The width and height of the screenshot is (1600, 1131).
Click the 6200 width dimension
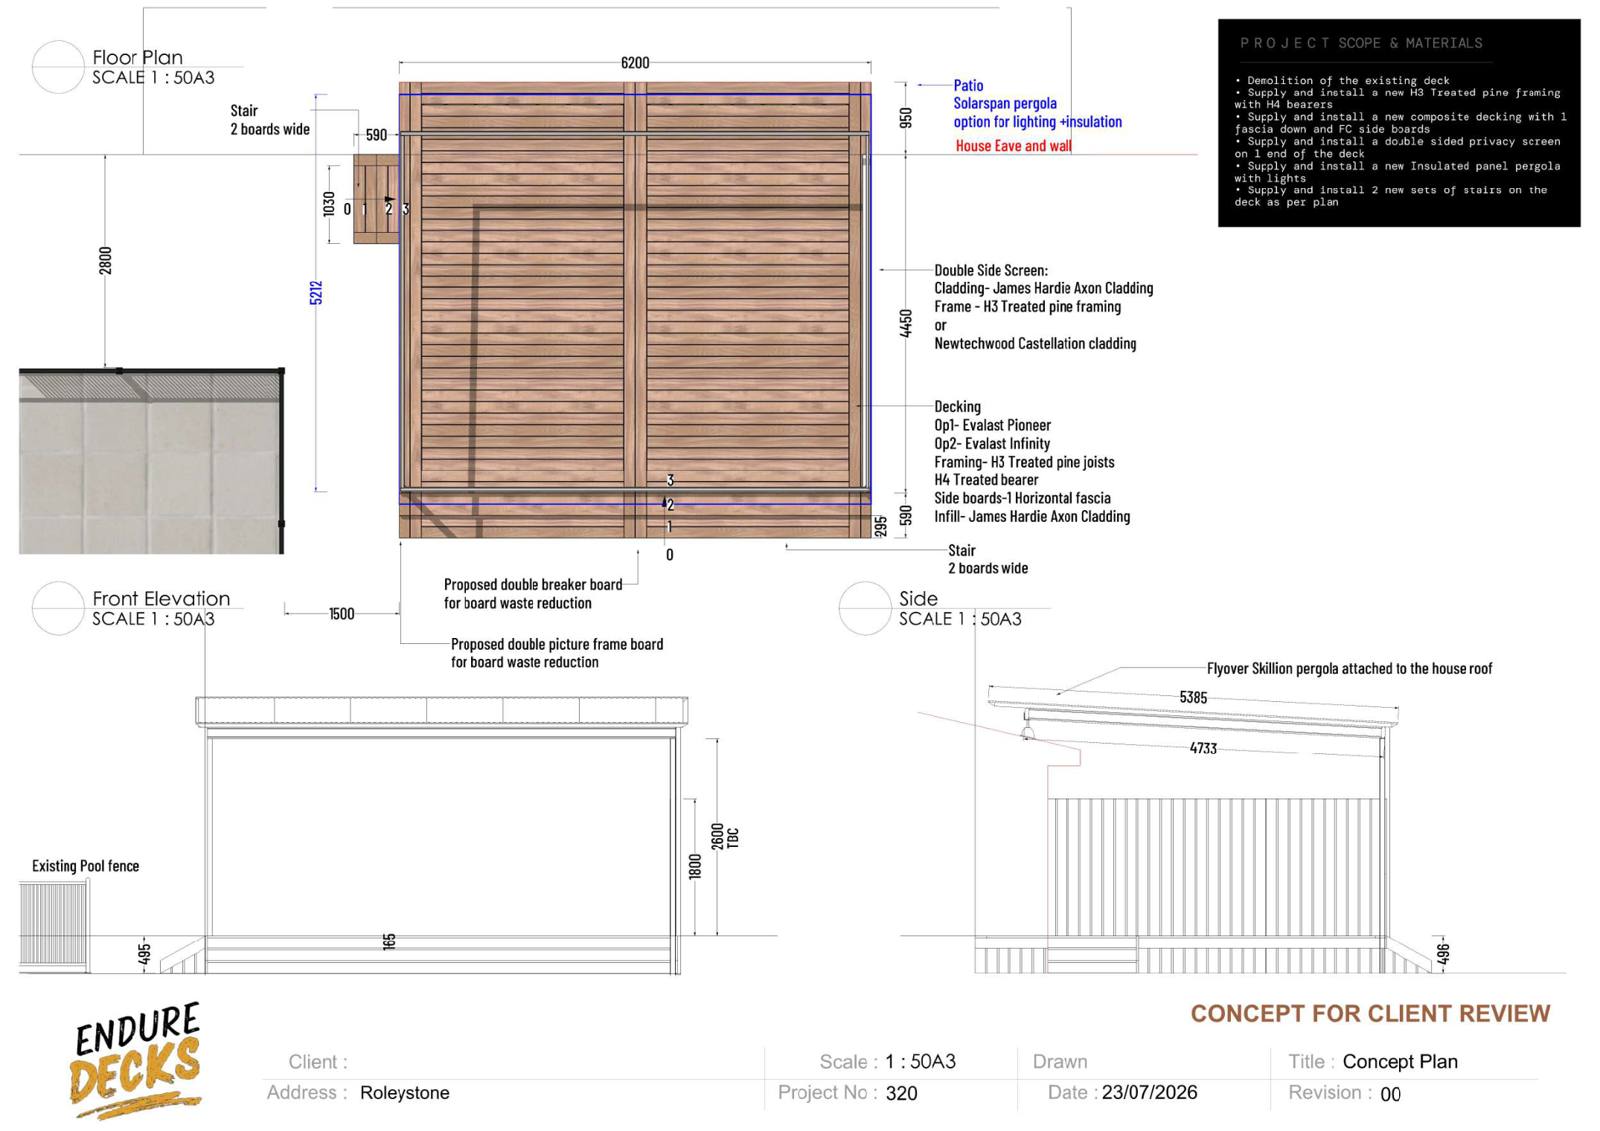[635, 63]
